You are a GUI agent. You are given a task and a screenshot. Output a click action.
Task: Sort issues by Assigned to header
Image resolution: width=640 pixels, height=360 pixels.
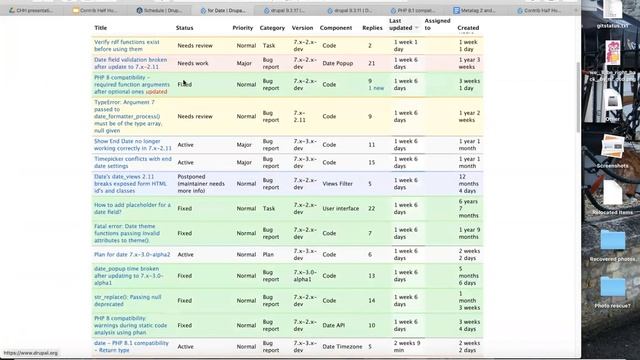tap(437, 24)
